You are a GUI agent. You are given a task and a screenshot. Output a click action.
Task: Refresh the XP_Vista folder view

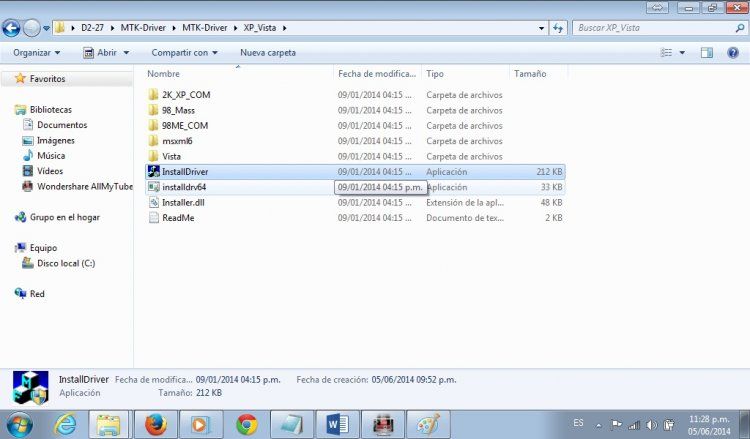click(558, 28)
